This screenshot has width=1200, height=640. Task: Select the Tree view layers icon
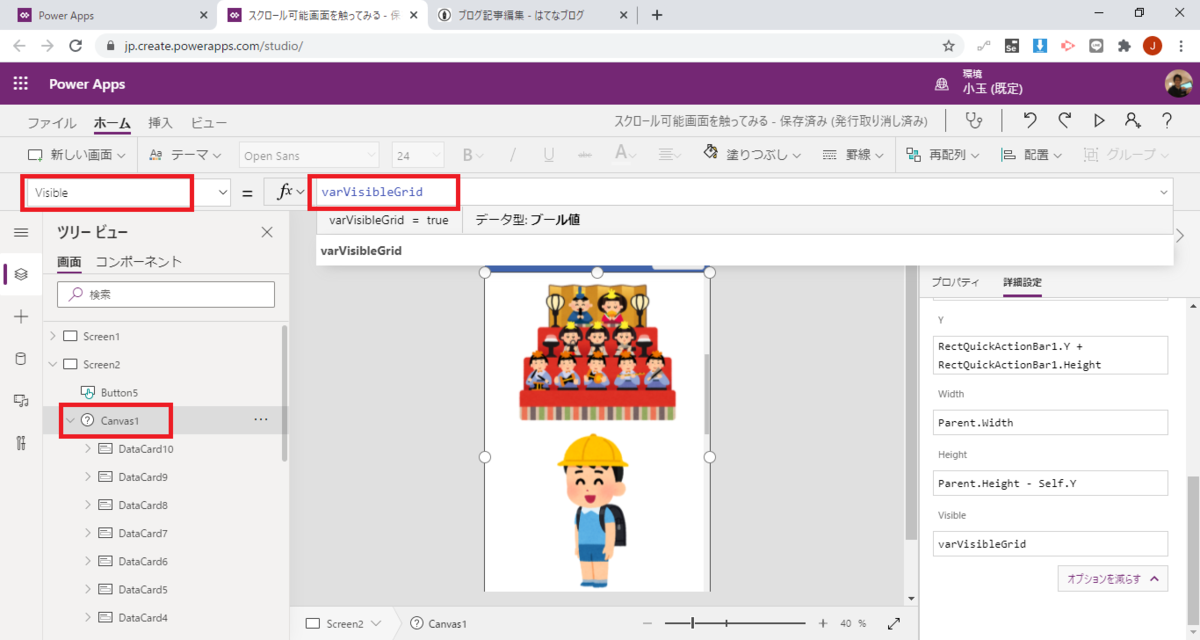coord(21,274)
